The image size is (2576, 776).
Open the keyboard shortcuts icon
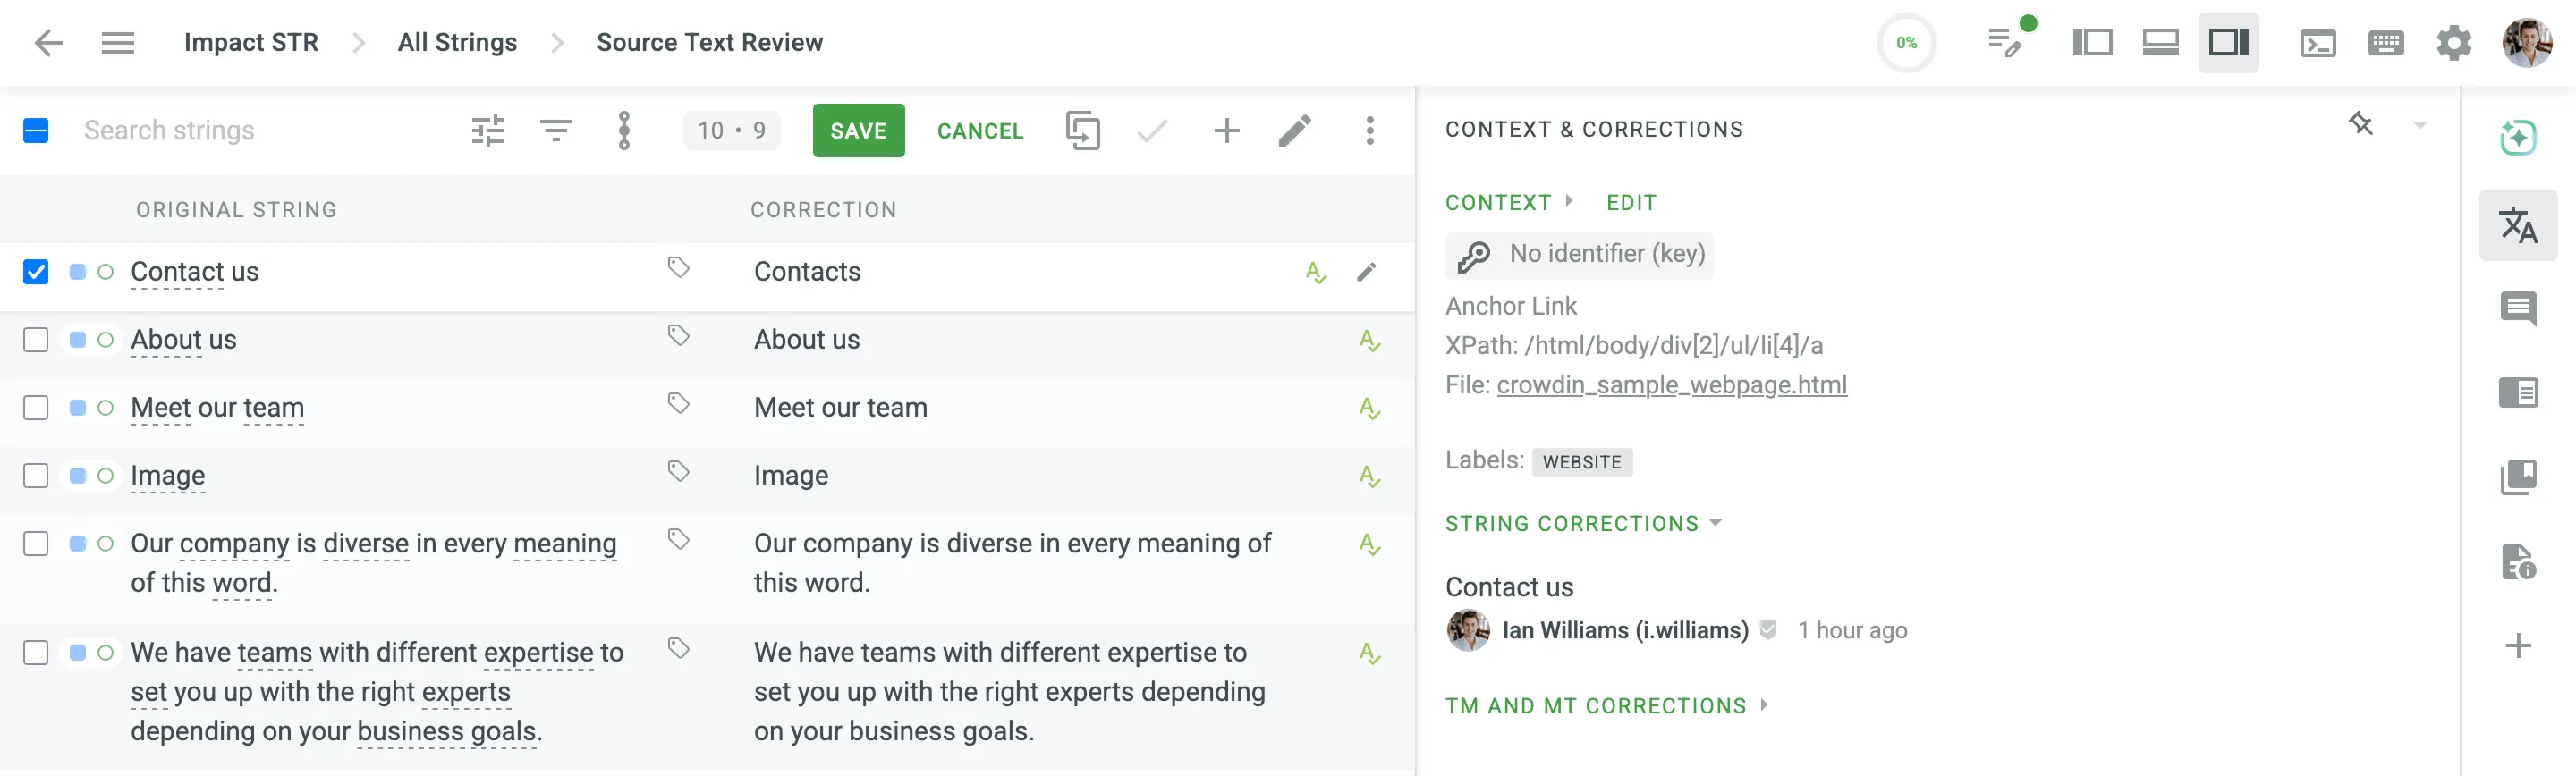pos(2386,43)
